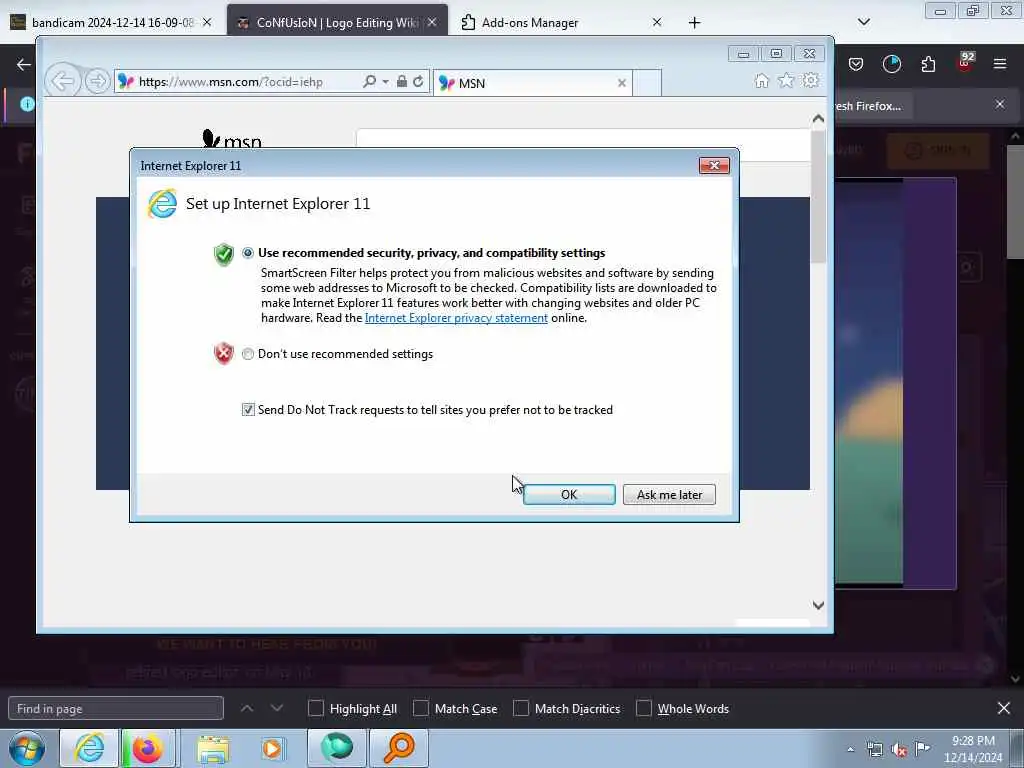1024x768 pixels.
Task: Click the lock security icon in IE address bar
Action: click(402, 82)
